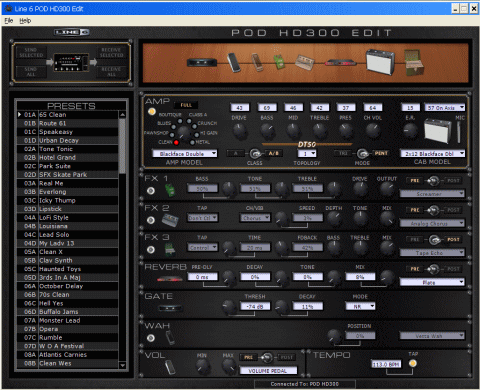Click the cabinet image in the AMP section

pyautogui.click(x=438, y=131)
